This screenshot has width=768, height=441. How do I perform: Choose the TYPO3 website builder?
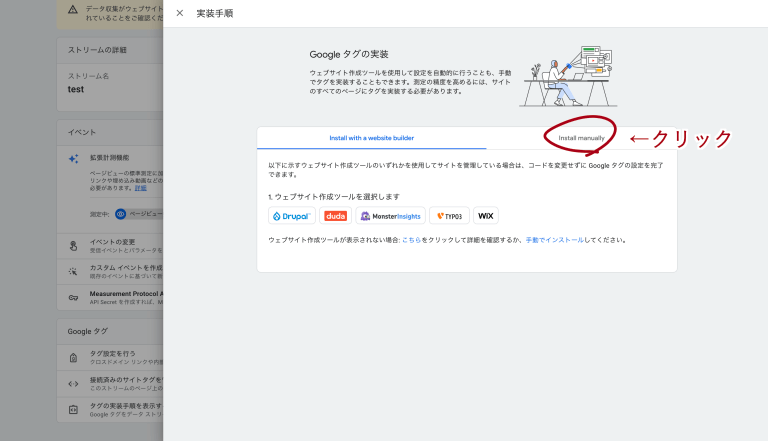[449, 216]
